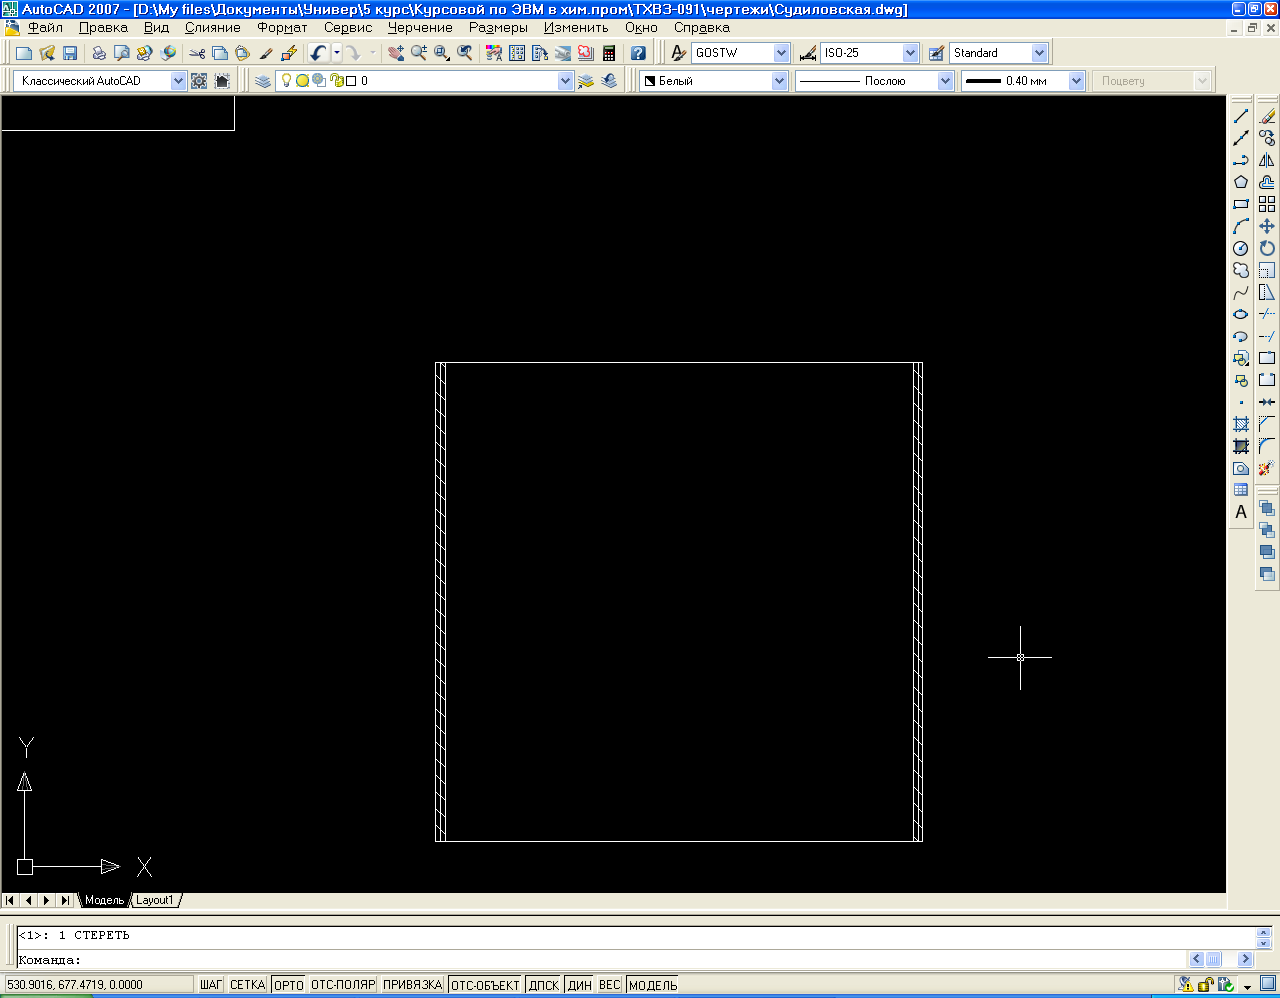Image resolution: width=1280 pixels, height=998 pixels.
Task: Open the Layer Properties Manager icon
Action: (263, 81)
